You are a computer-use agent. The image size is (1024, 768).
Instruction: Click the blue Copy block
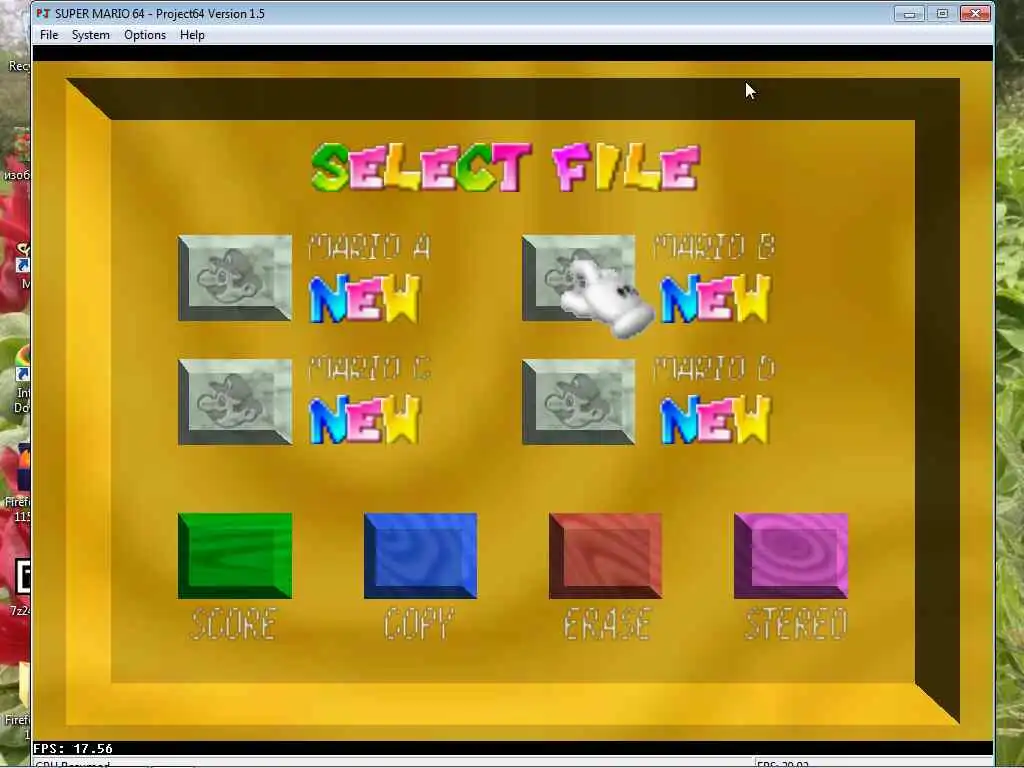point(421,556)
